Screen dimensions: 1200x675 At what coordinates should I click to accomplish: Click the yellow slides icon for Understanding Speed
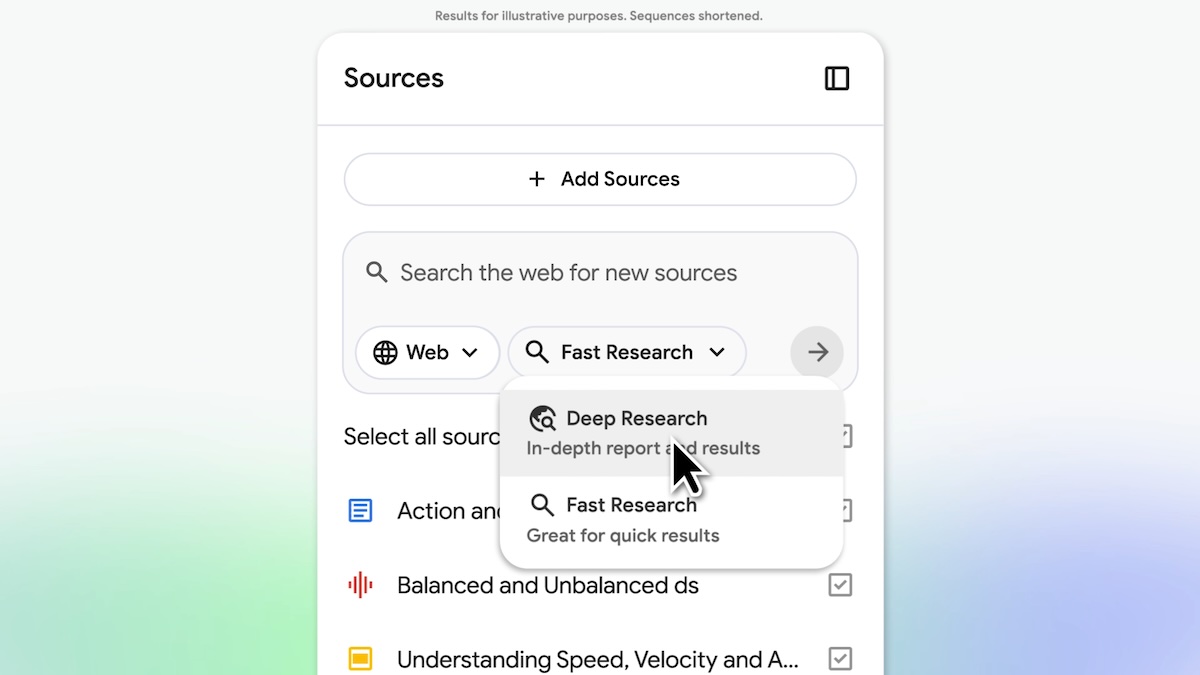click(x=360, y=659)
